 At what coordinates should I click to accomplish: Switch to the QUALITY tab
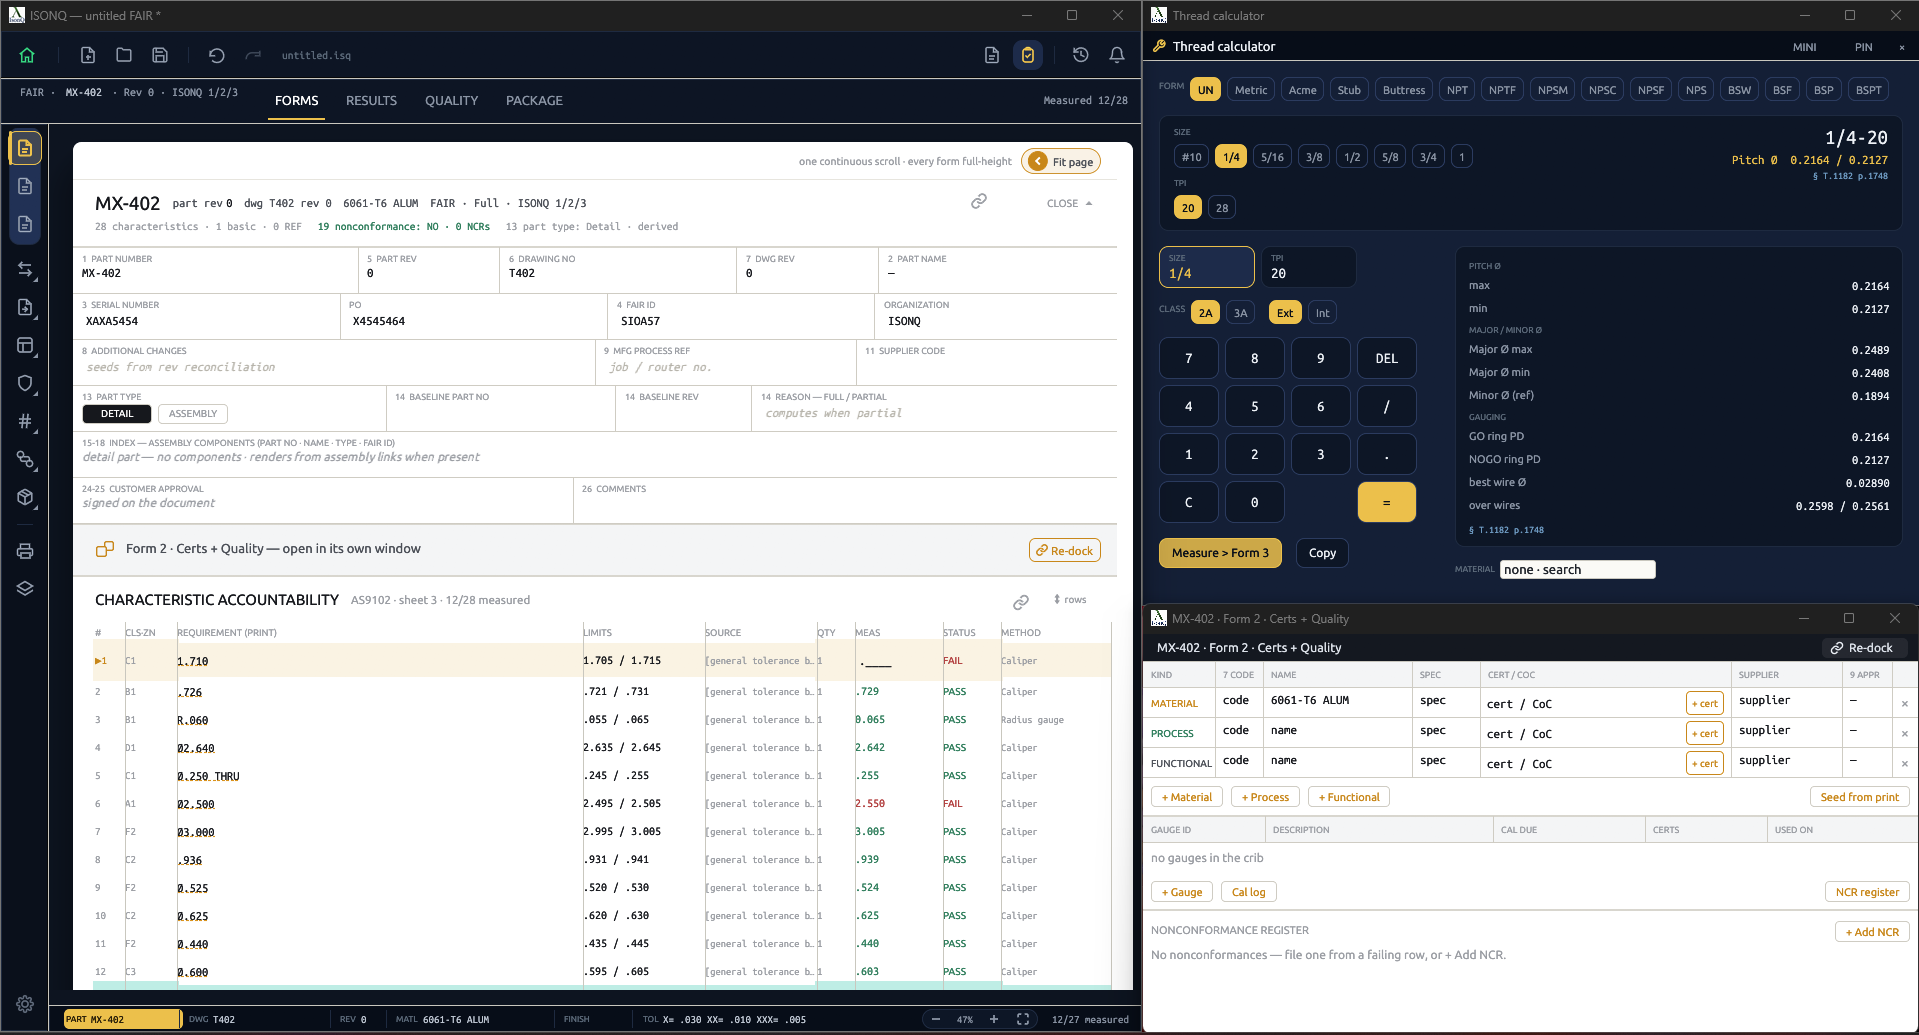pos(451,101)
